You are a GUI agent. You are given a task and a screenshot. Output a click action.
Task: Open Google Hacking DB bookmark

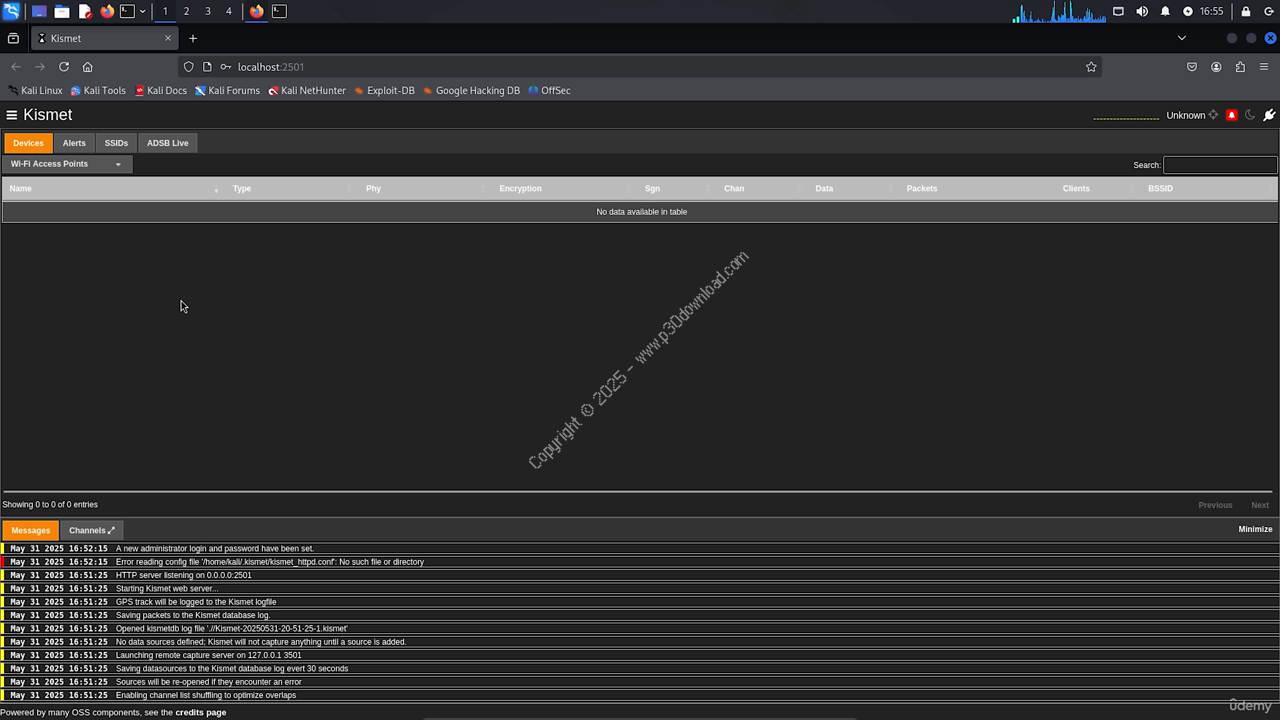pyautogui.click(x=471, y=91)
